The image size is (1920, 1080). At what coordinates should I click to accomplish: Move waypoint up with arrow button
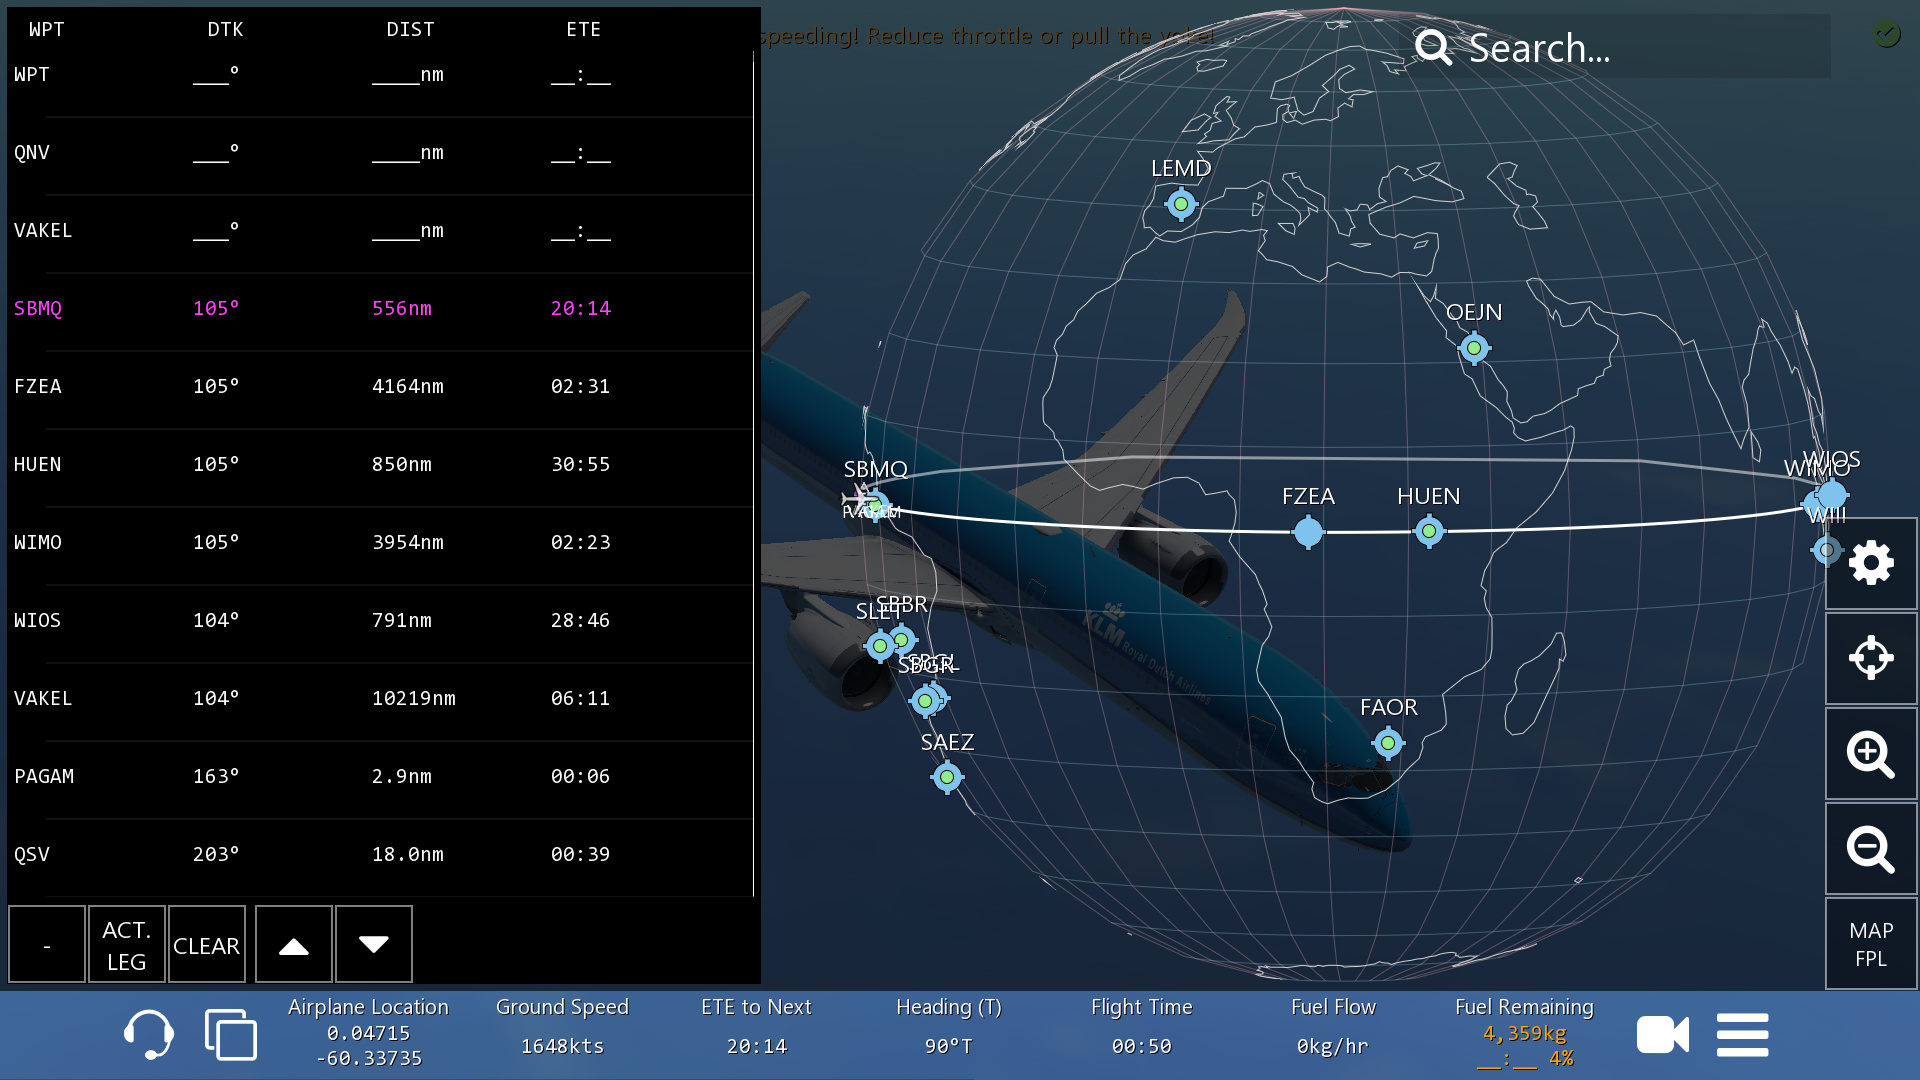(x=293, y=945)
